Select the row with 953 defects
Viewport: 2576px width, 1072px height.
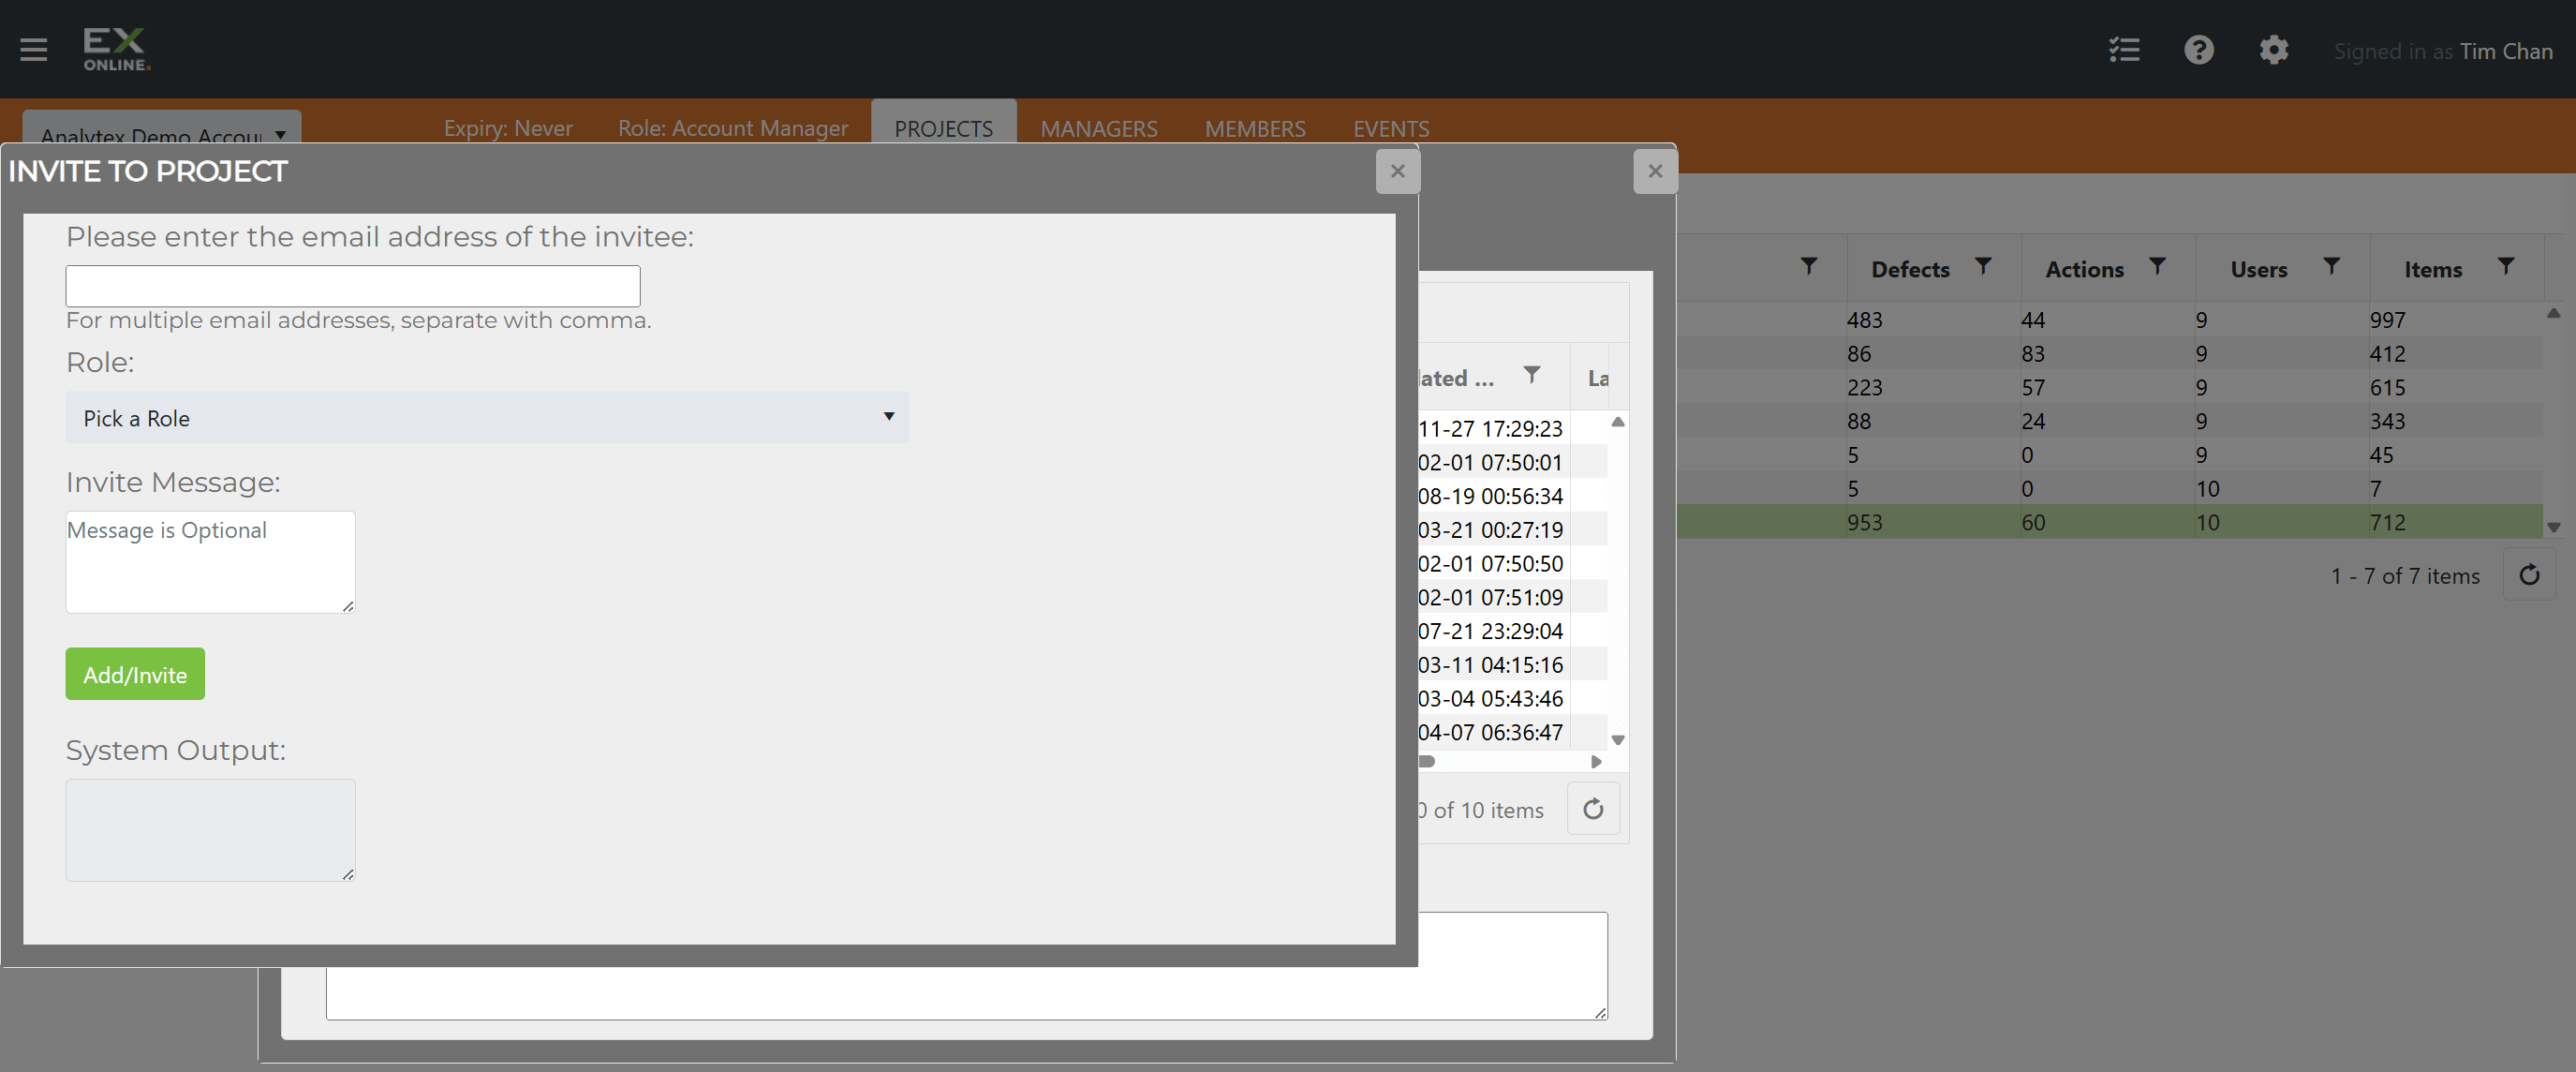click(2110, 522)
